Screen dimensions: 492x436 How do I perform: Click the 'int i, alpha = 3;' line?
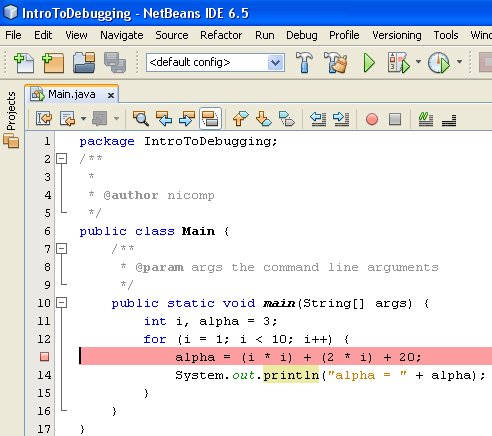click(210, 321)
